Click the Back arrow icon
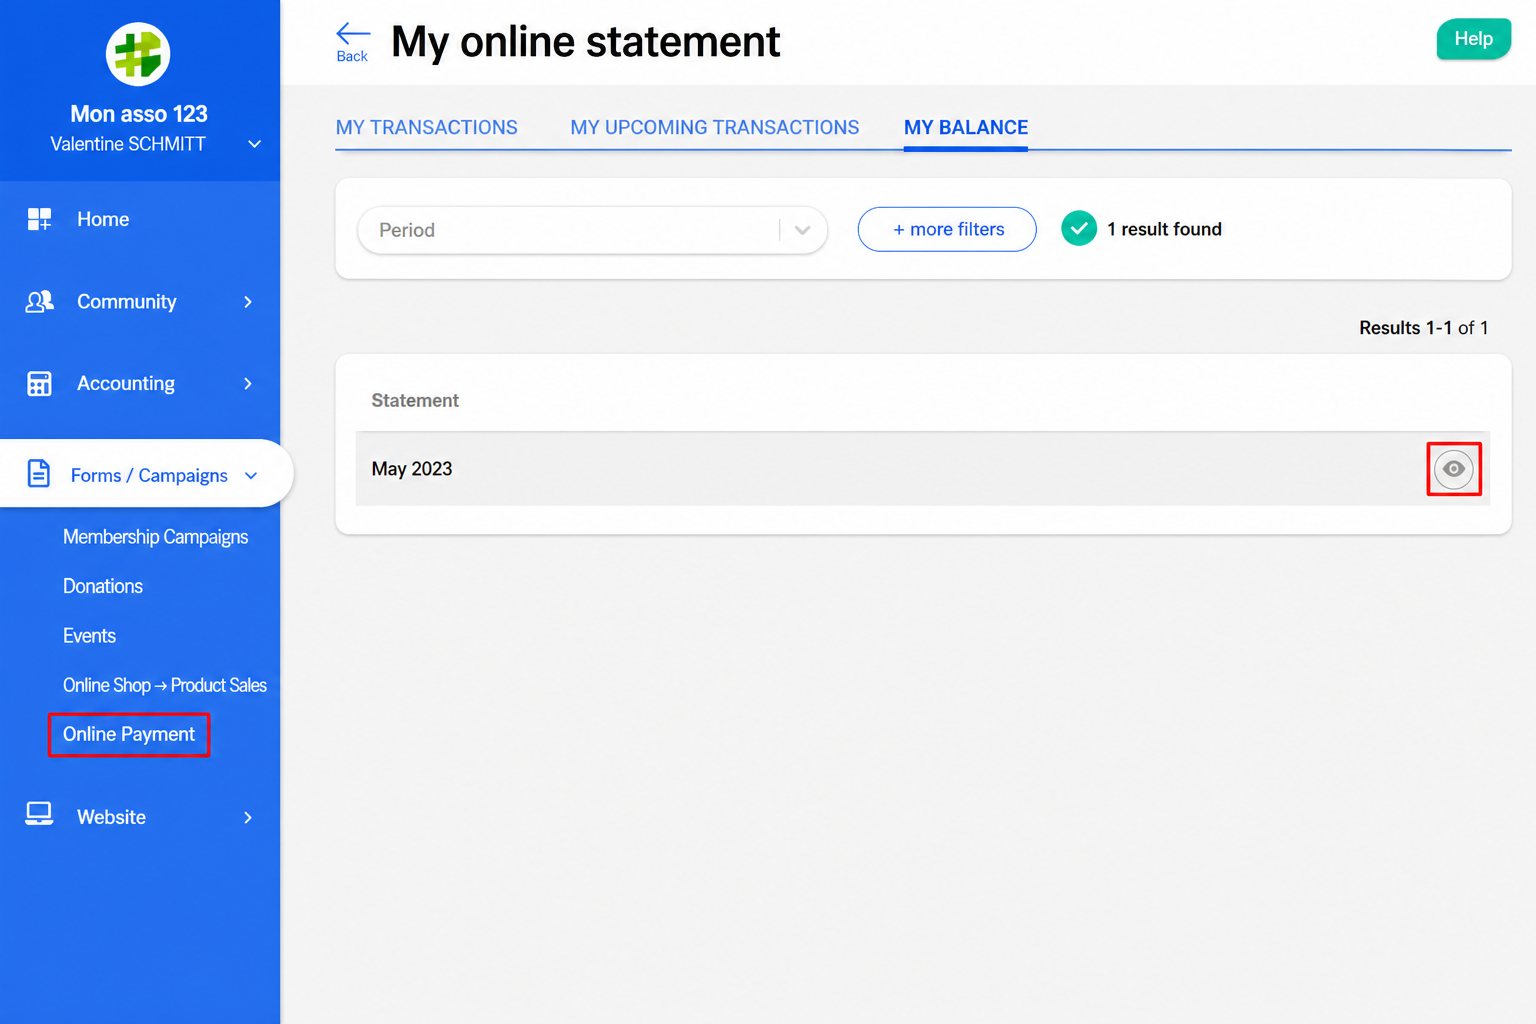Image resolution: width=1536 pixels, height=1024 pixels. pyautogui.click(x=353, y=33)
